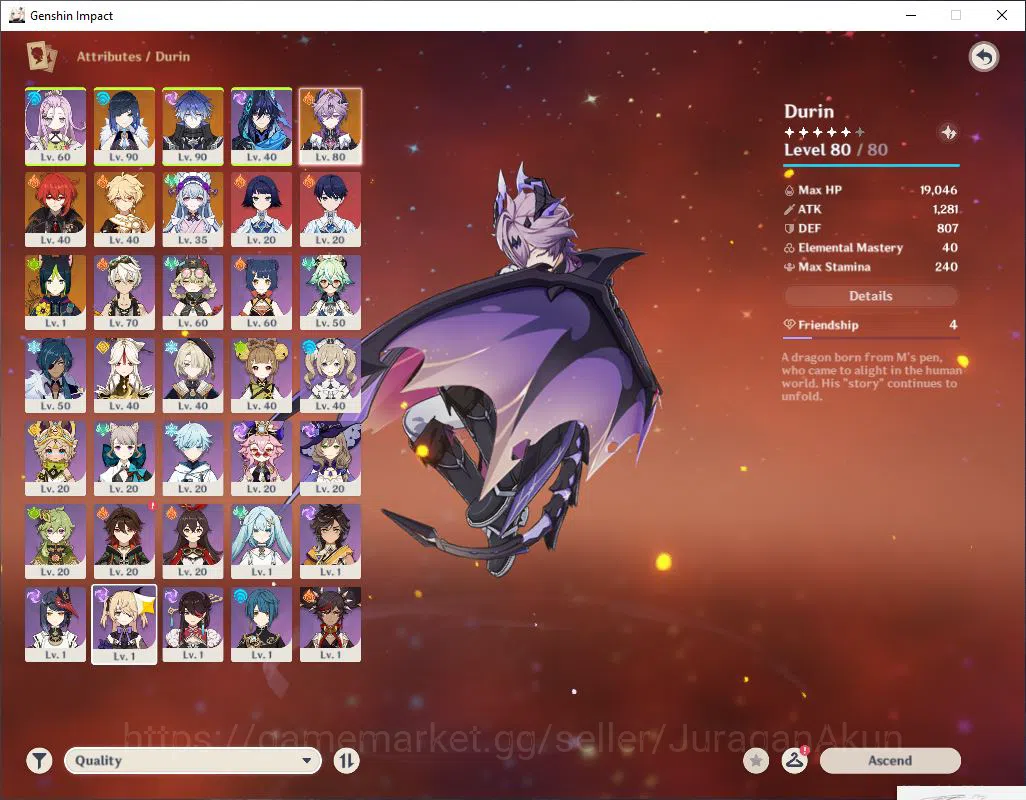Select the gold-crowned Geo child Lv. 20

(x=56, y=459)
